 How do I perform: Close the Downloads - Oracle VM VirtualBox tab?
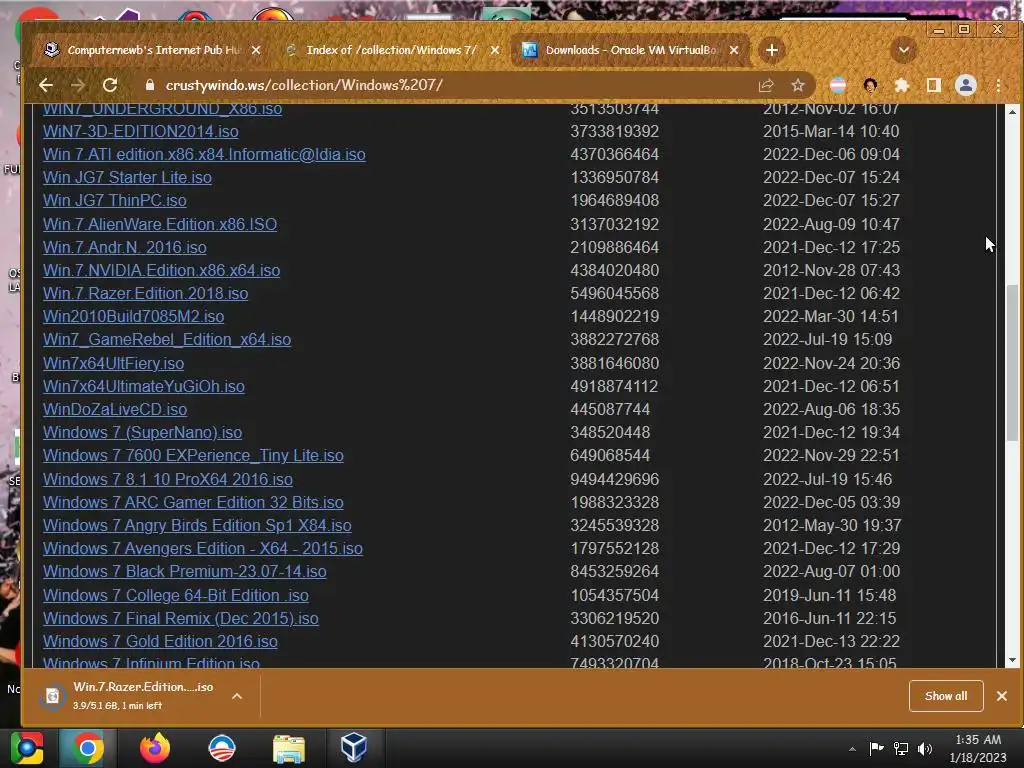[734, 50]
